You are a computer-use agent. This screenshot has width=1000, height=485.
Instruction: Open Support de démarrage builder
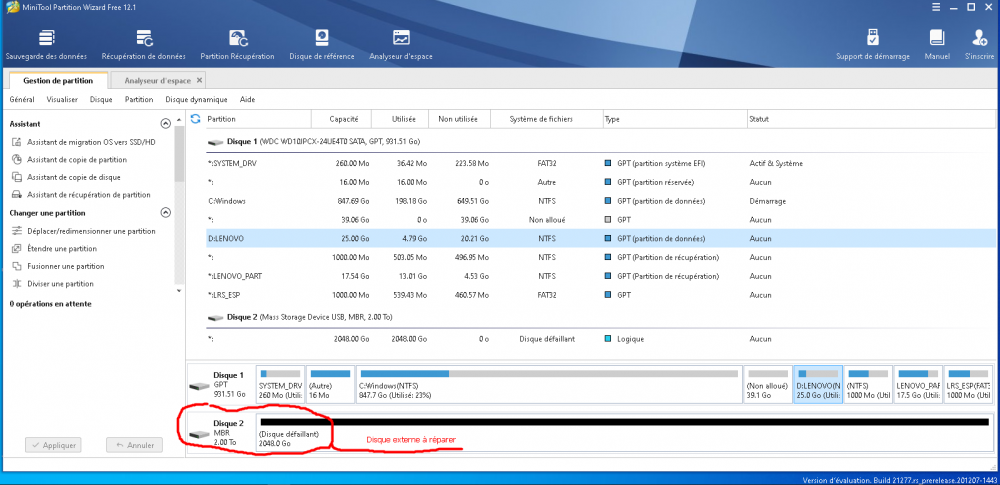872,44
